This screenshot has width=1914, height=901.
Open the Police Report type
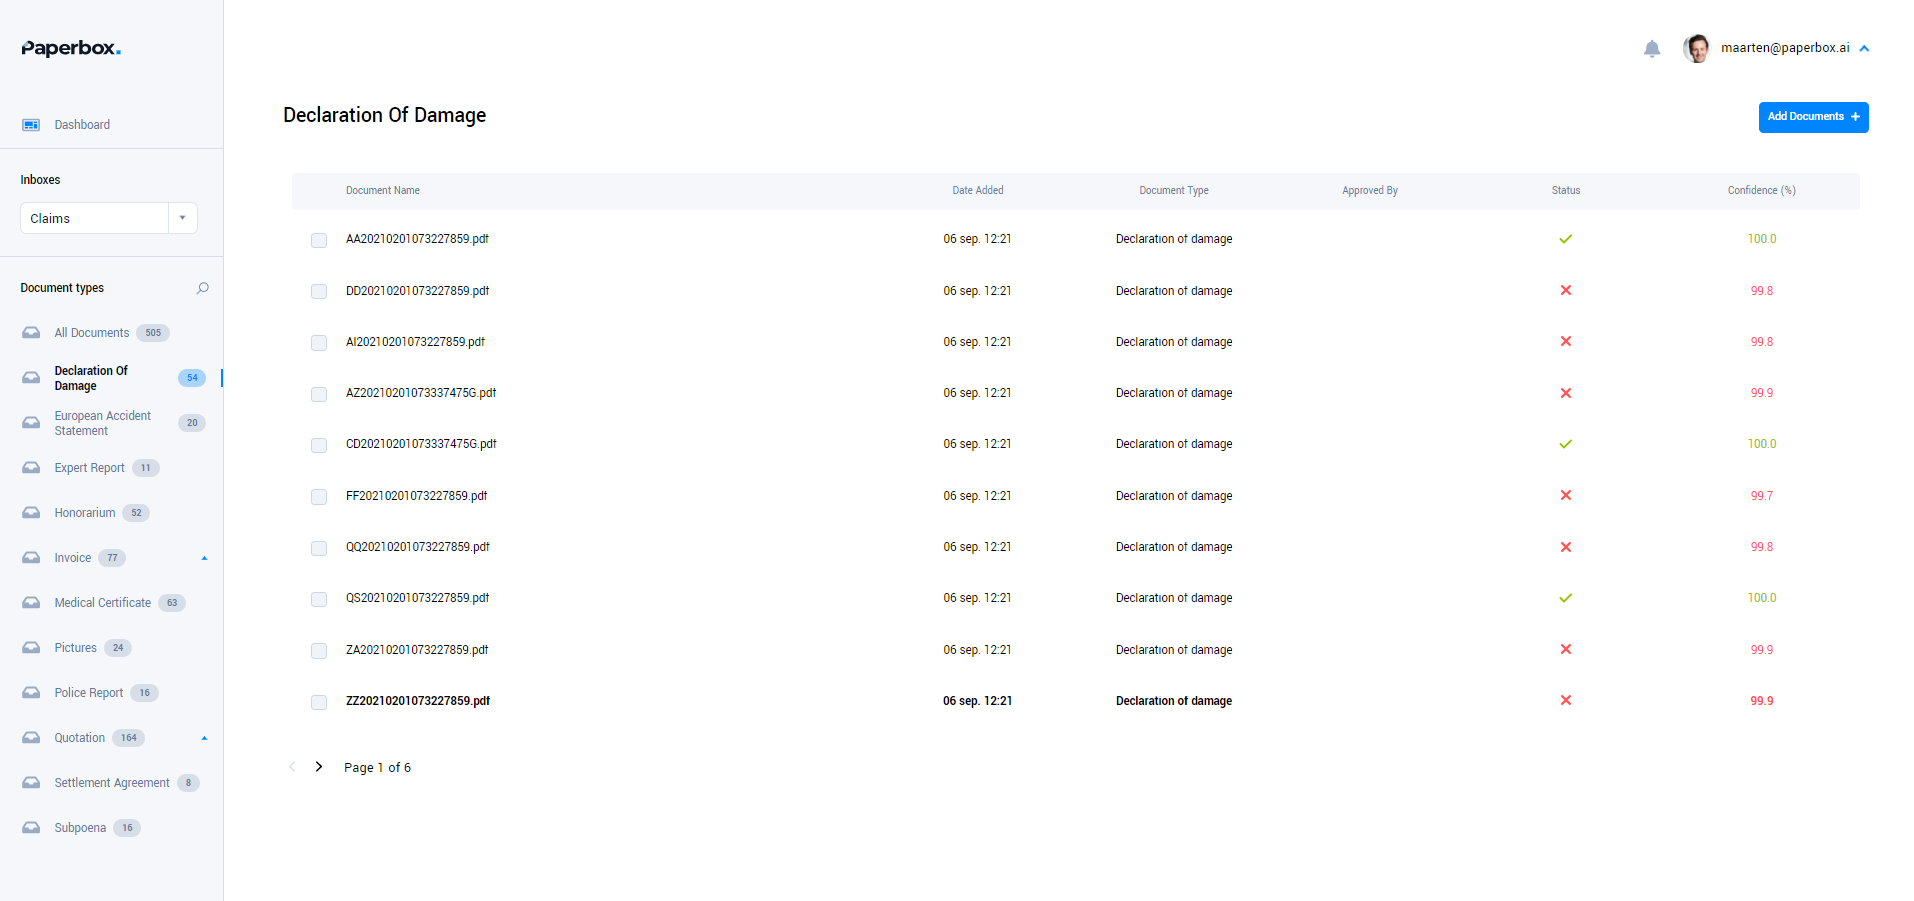pyautogui.click(x=88, y=693)
